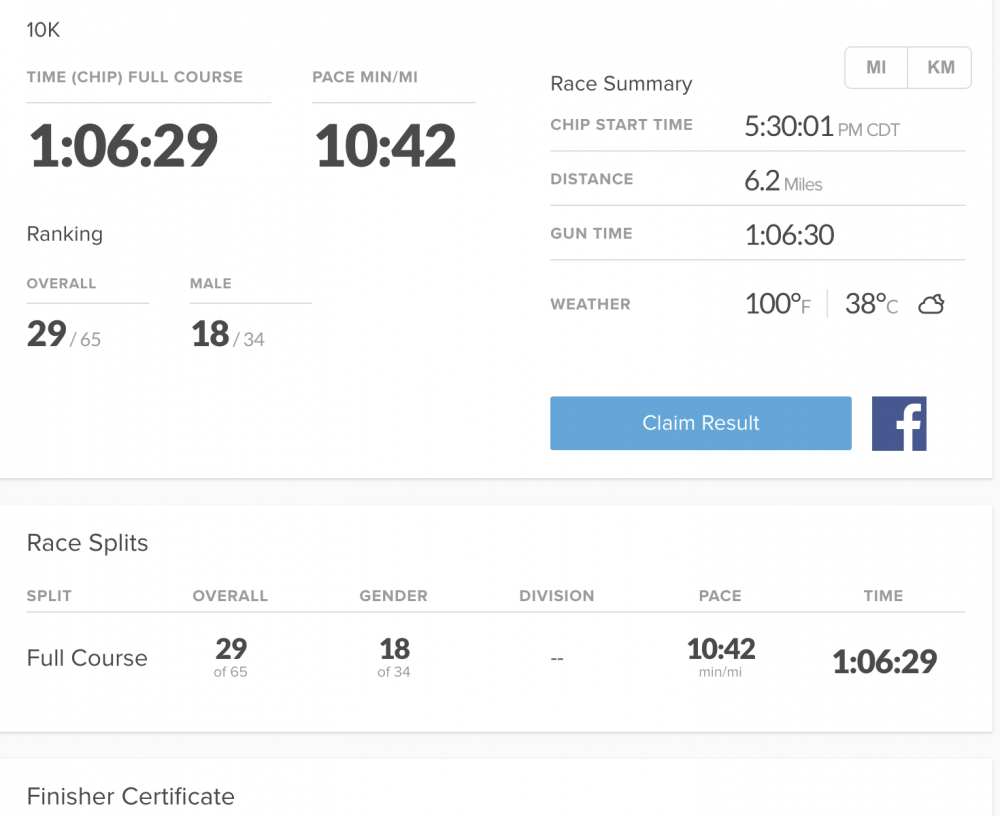Click the 100°F temperature reading
The width and height of the screenshot is (1000, 816).
(777, 304)
